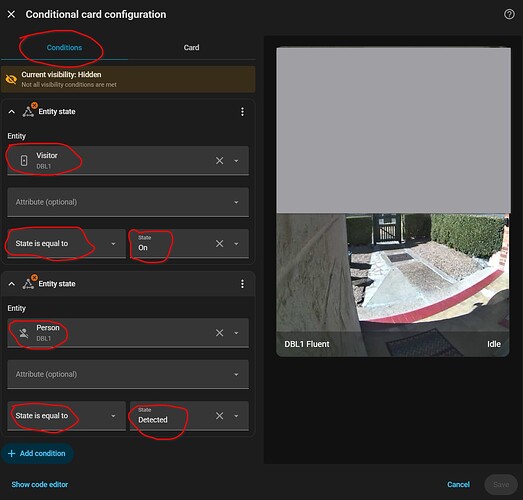523x500 pixels.
Task: Clear the On state value
Action: click(x=219, y=243)
